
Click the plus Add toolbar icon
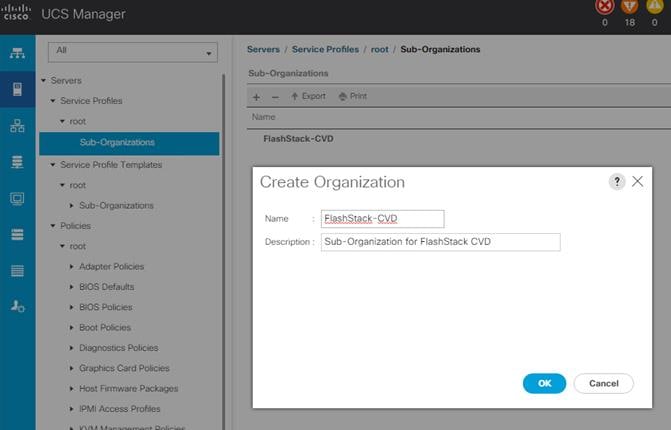click(x=256, y=97)
